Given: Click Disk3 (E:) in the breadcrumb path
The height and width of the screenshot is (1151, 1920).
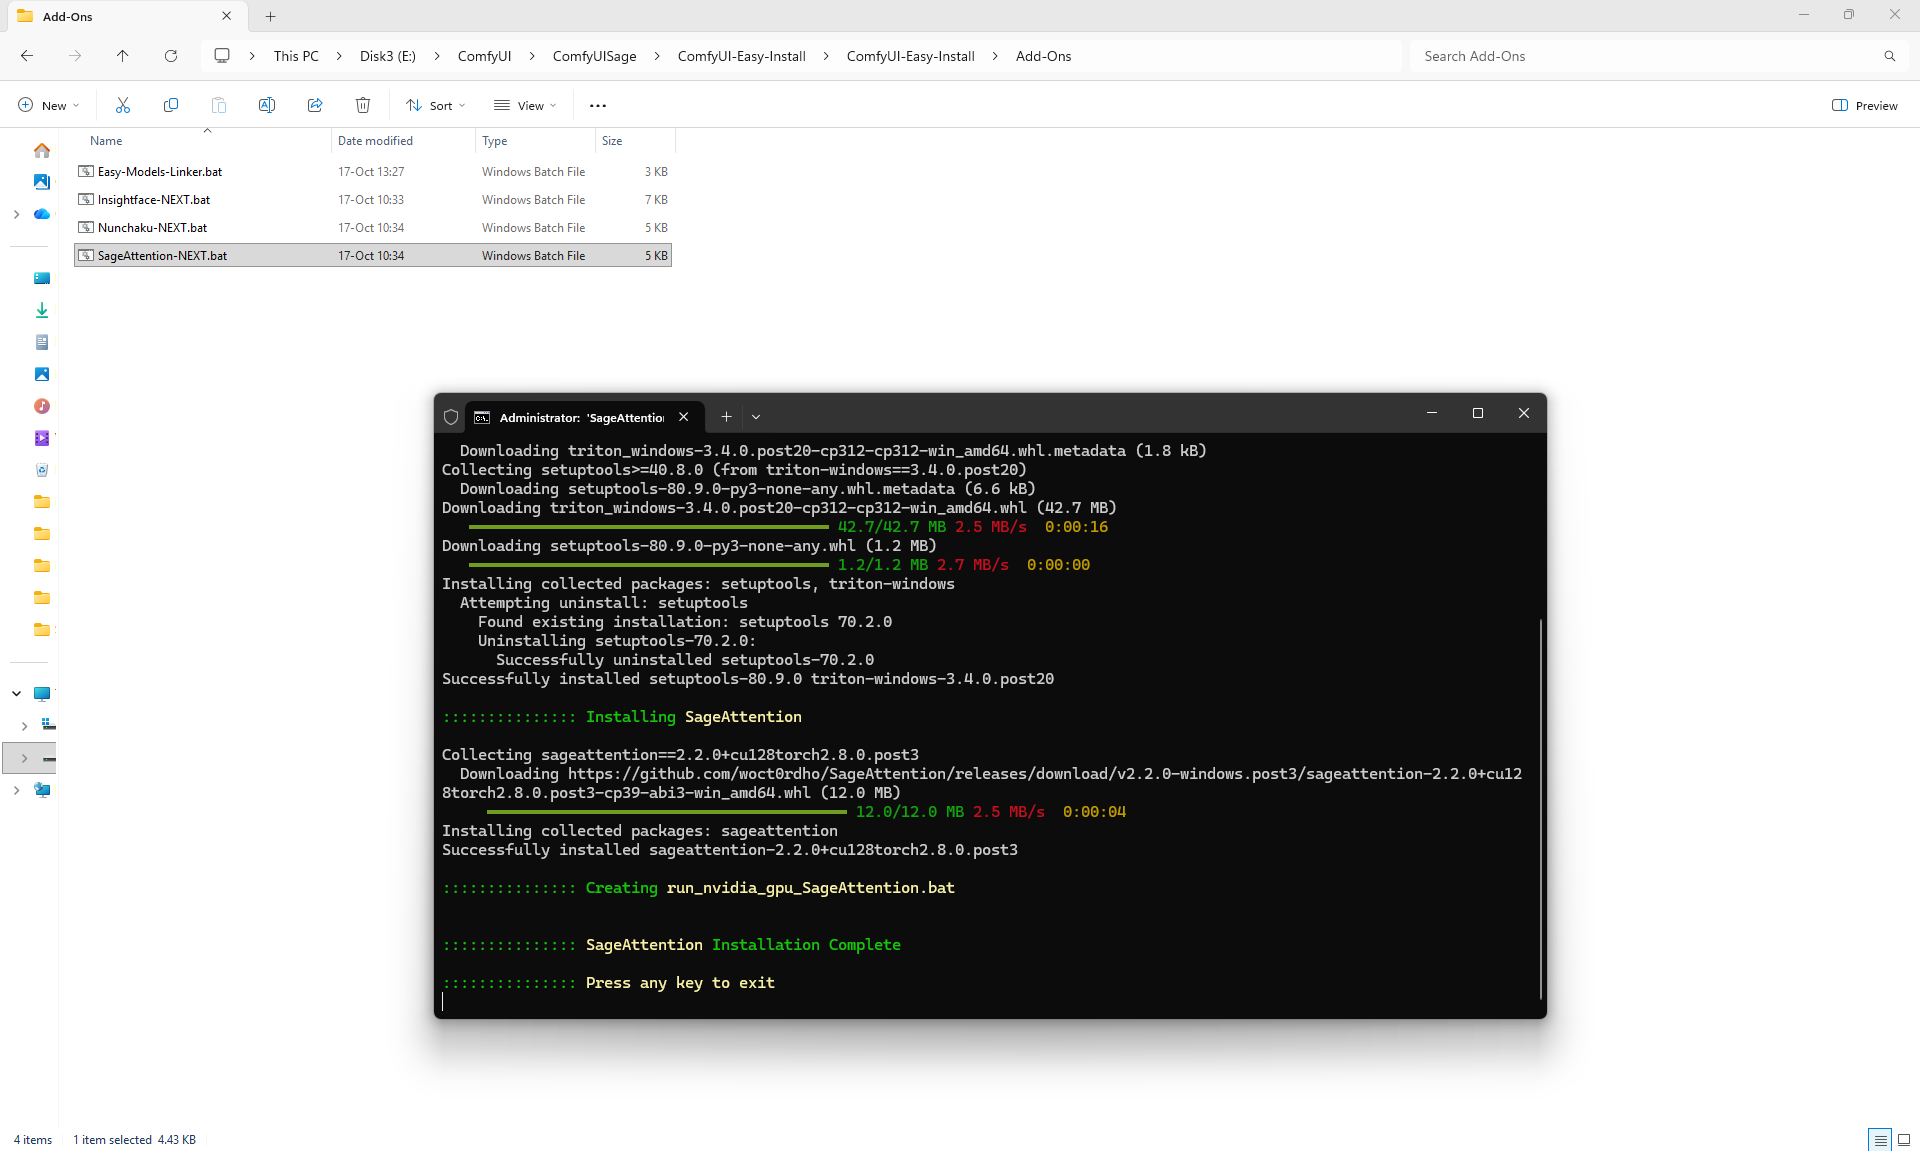Looking at the screenshot, I should pos(387,56).
